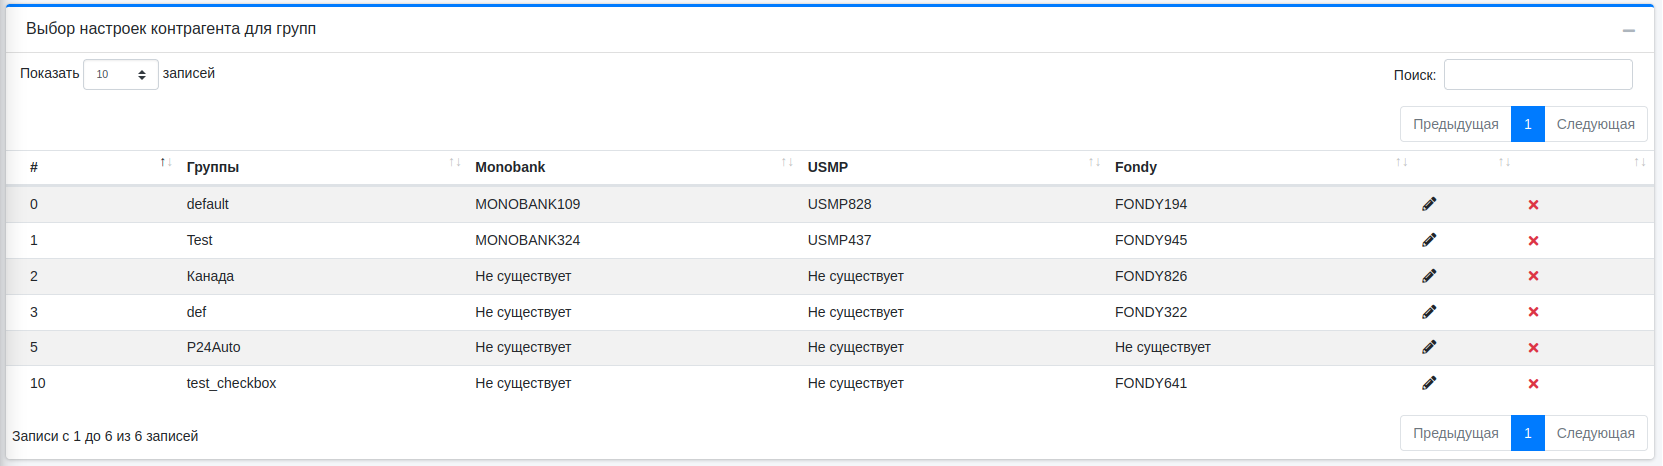1663x466 pixels.
Task: Click the pencil edit icon for default group
Action: 1429,204
